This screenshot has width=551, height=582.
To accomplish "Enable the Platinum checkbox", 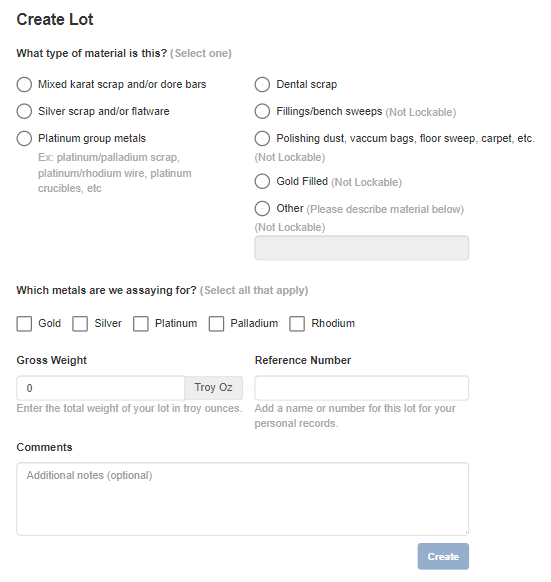I will pos(141,324).
